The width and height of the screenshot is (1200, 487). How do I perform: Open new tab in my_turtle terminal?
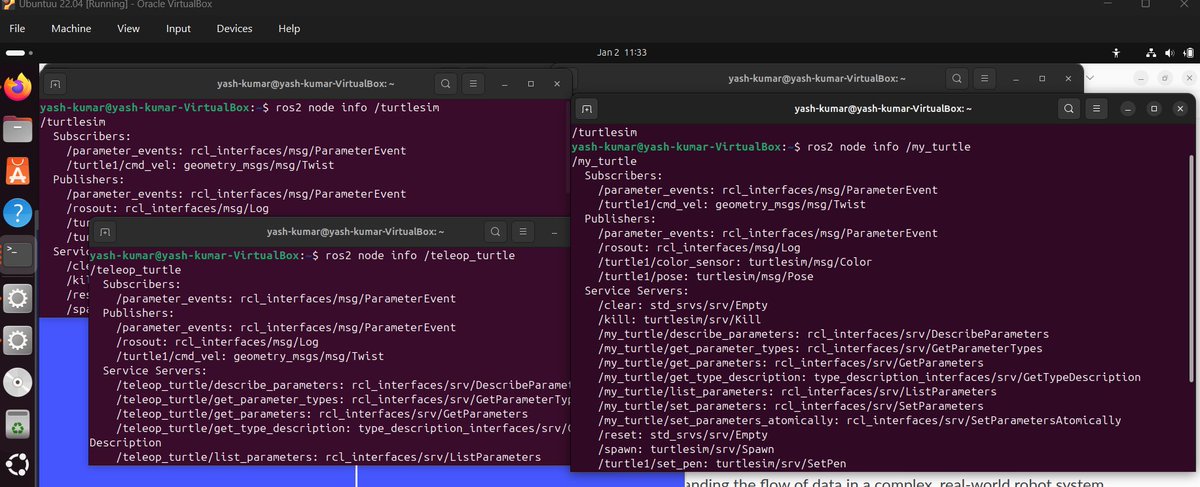(587, 109)
